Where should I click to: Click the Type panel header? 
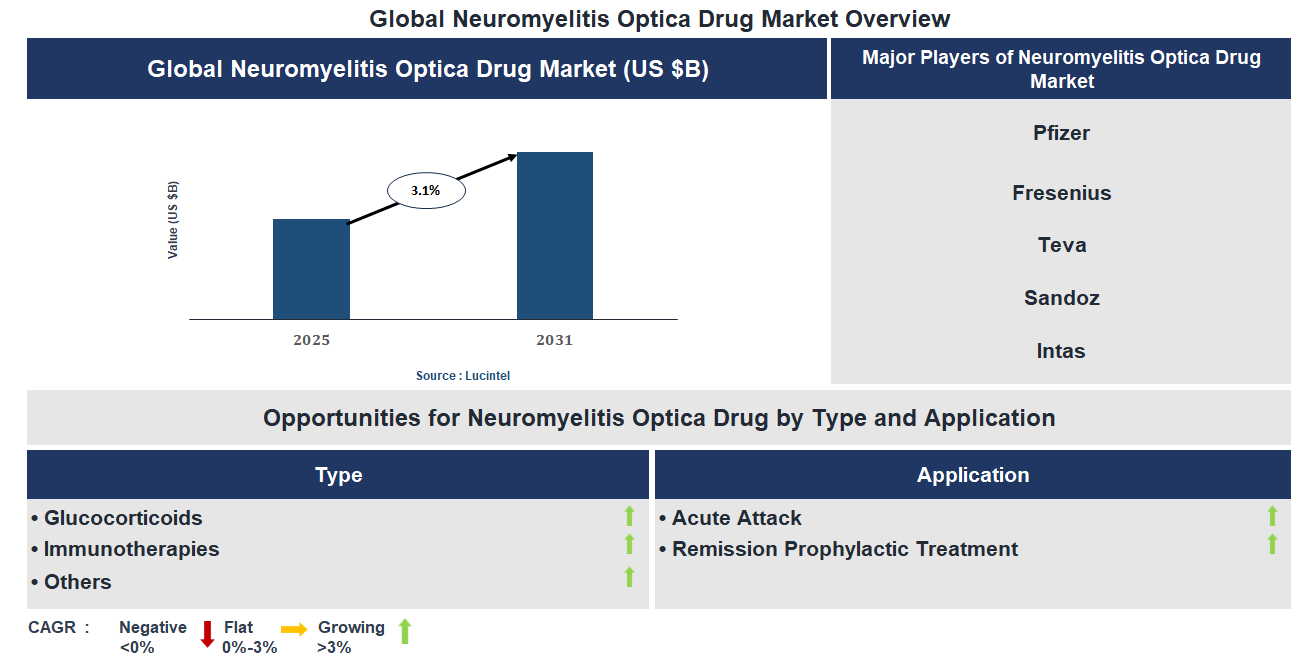click(x=338, y=474)
